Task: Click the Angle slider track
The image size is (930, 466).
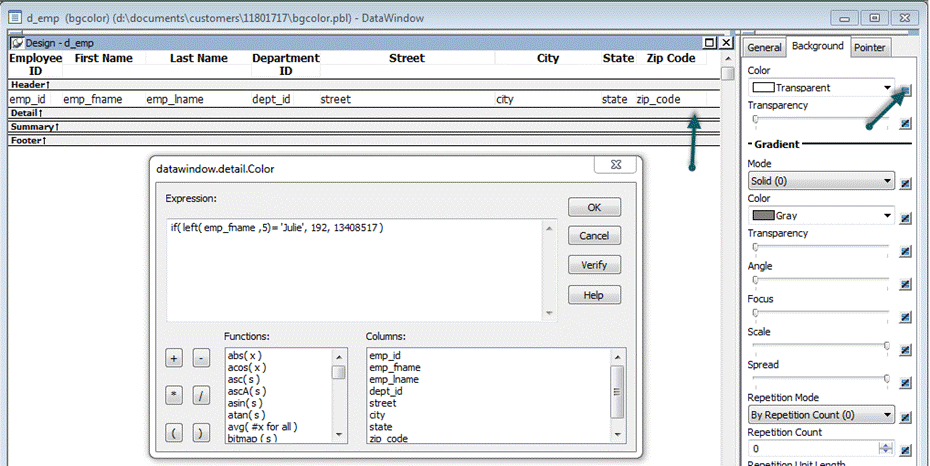Action: pos(820,283)
